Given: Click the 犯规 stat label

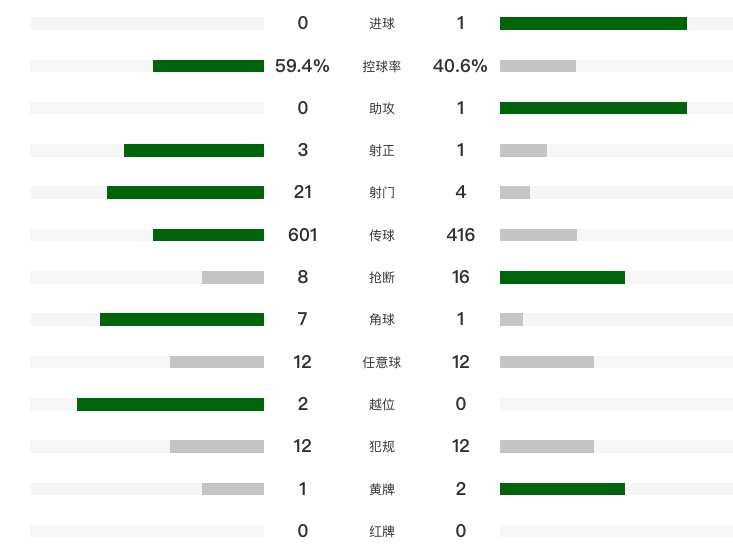Looking at the screenshot, I should click(x=381, y=447).
